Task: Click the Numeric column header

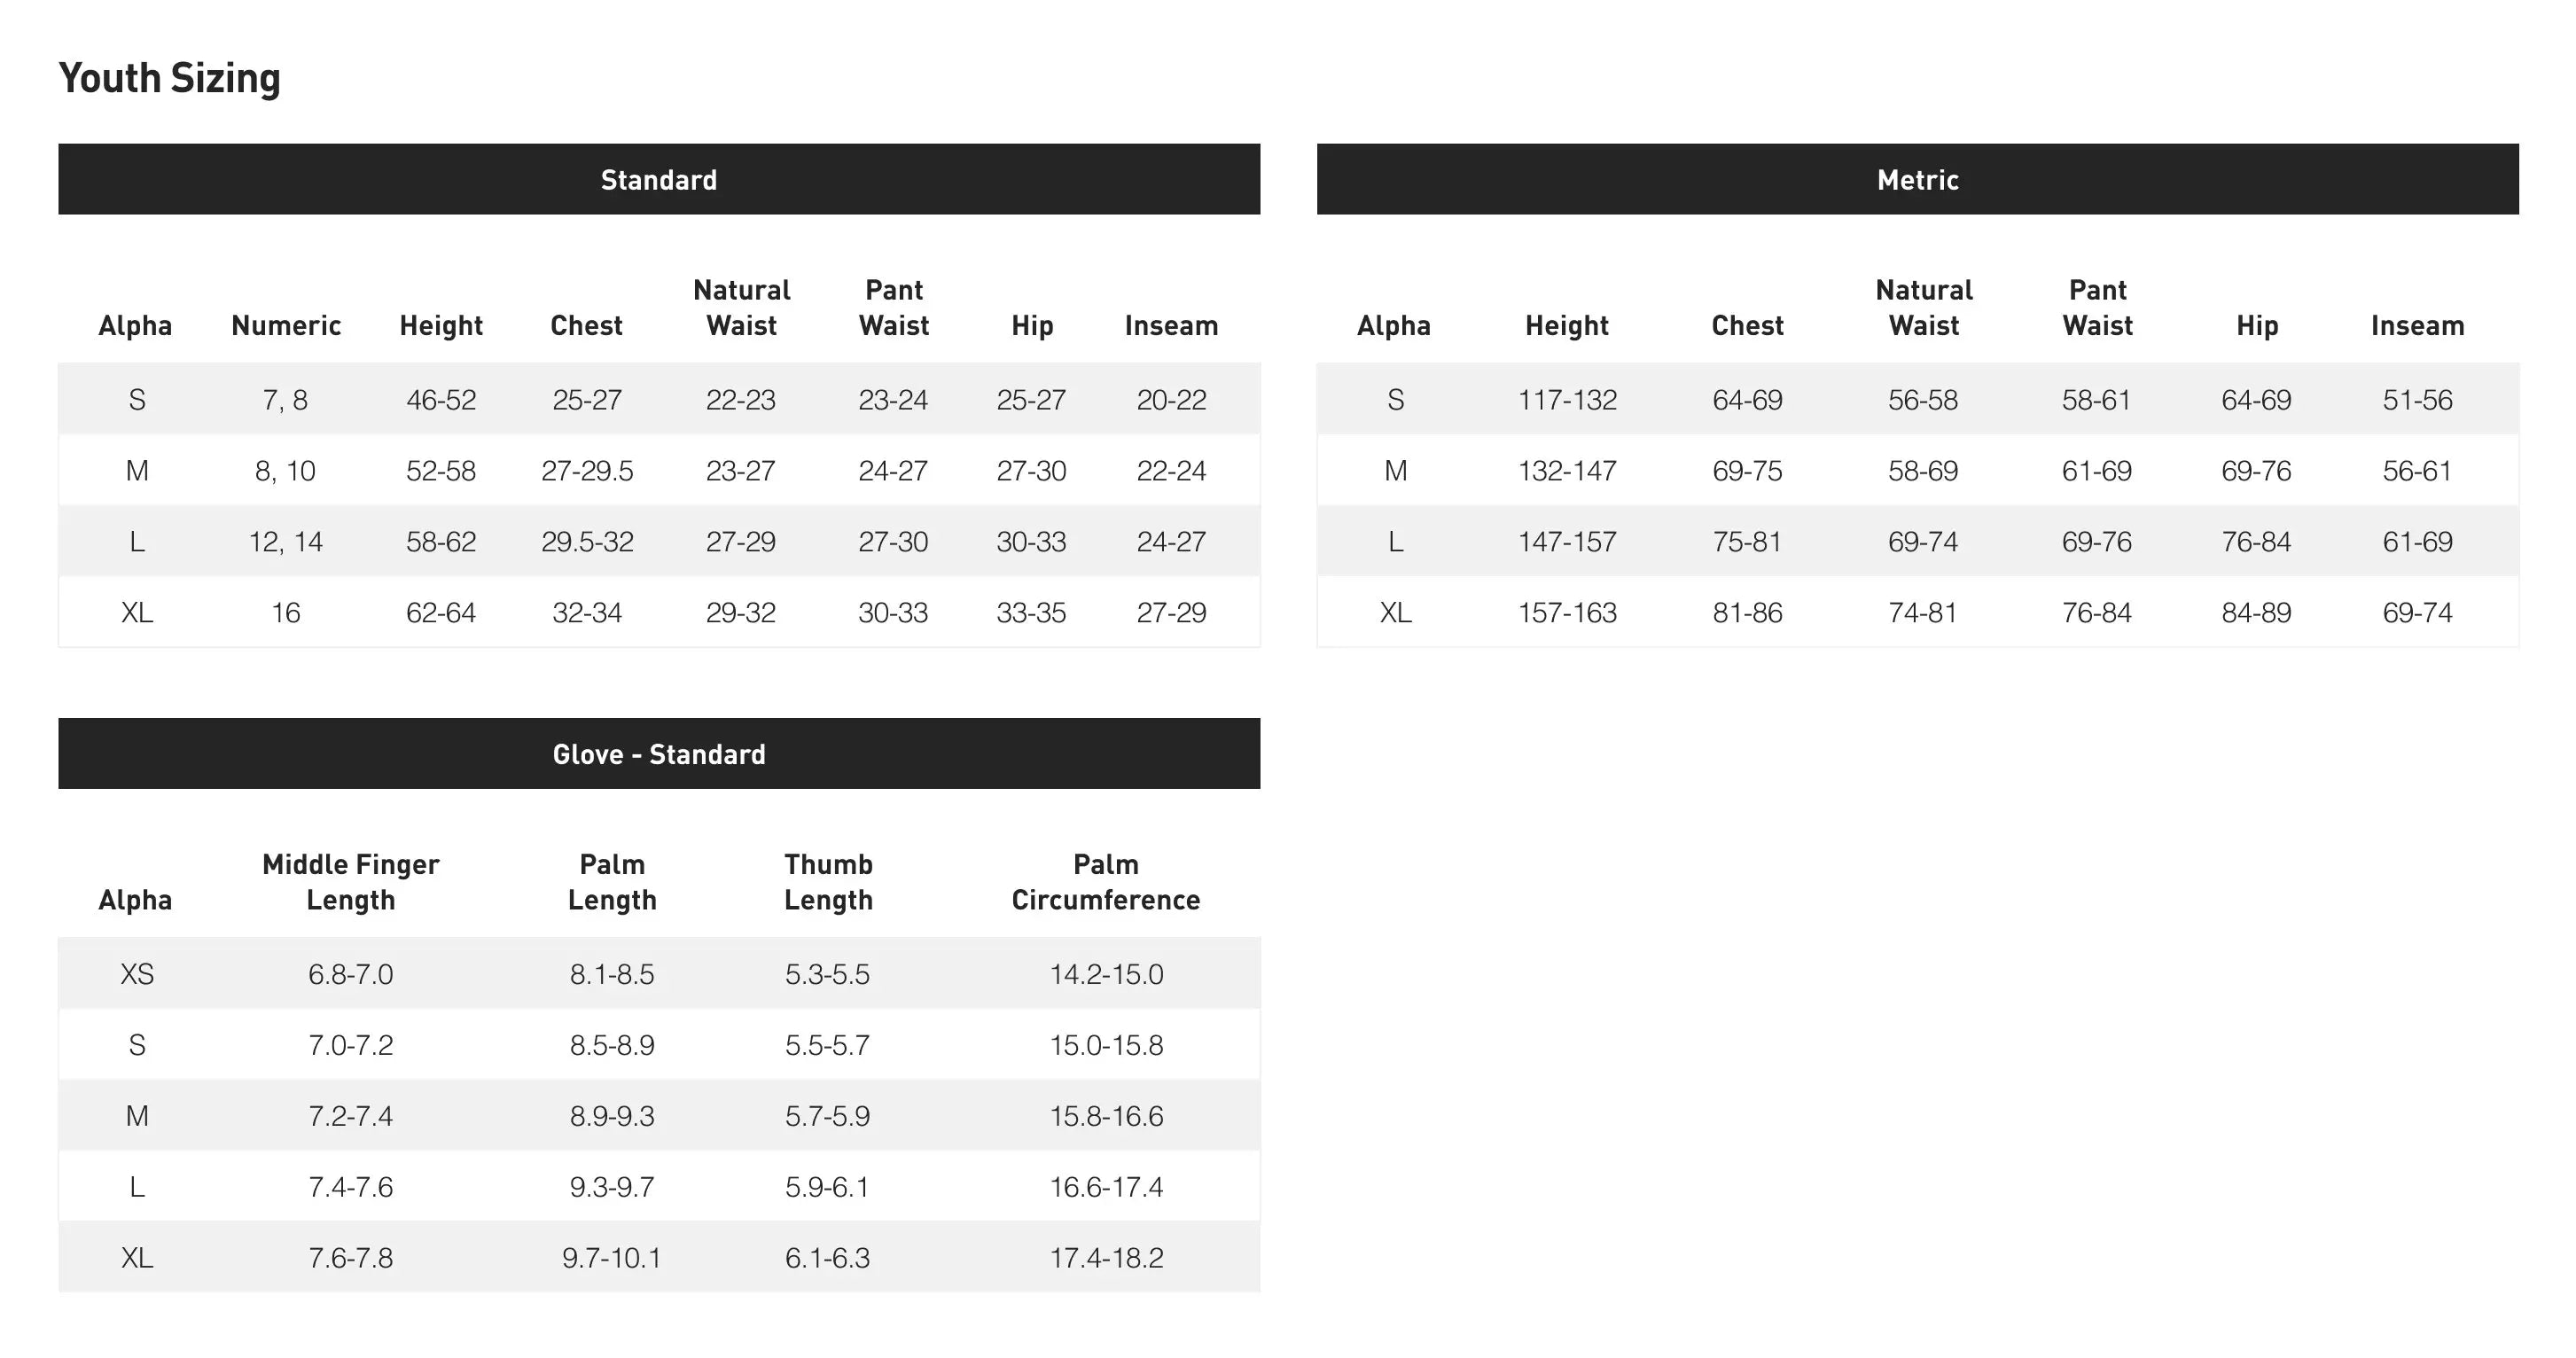Action: [286, 325]
